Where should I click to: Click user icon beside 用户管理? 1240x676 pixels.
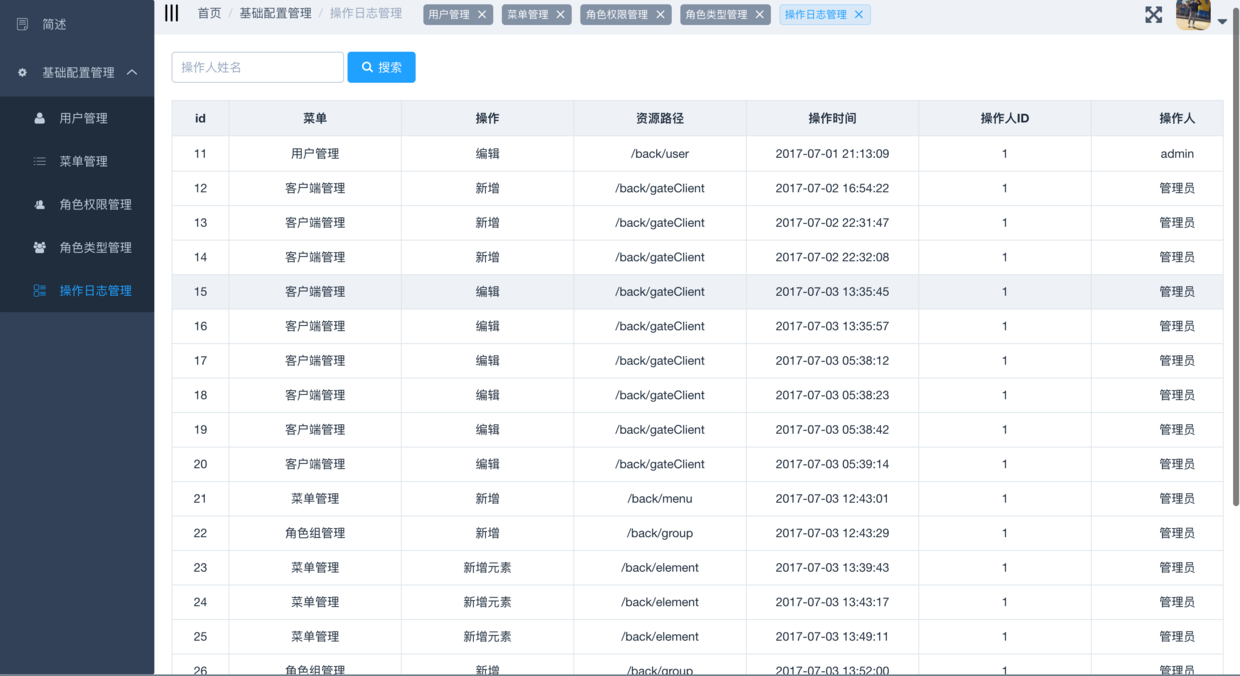(x=40, y=118)
